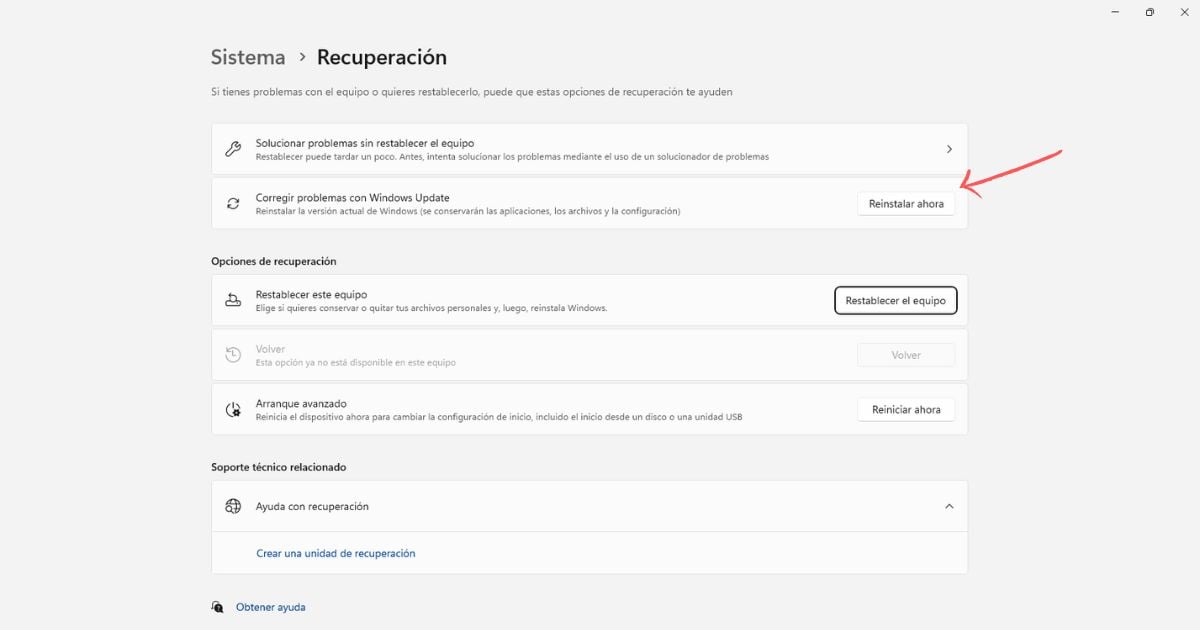Click the sync arrows icon for Windows Update
This screenshot has width=1200, height=630.
233,203
